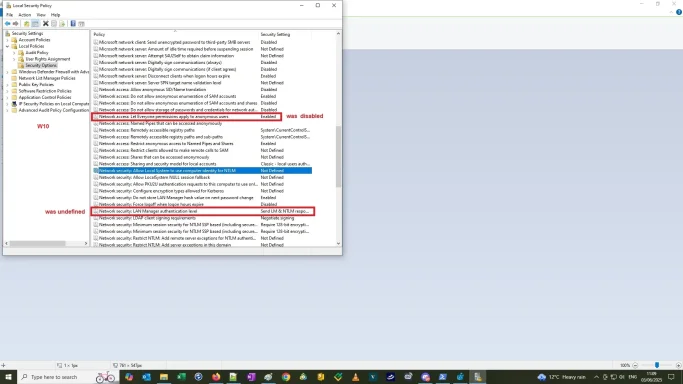Image resolution: width=683 pixels, height=384 pixels.
Task: Collapse the Local Policies tree node
Action: point(7,46)
